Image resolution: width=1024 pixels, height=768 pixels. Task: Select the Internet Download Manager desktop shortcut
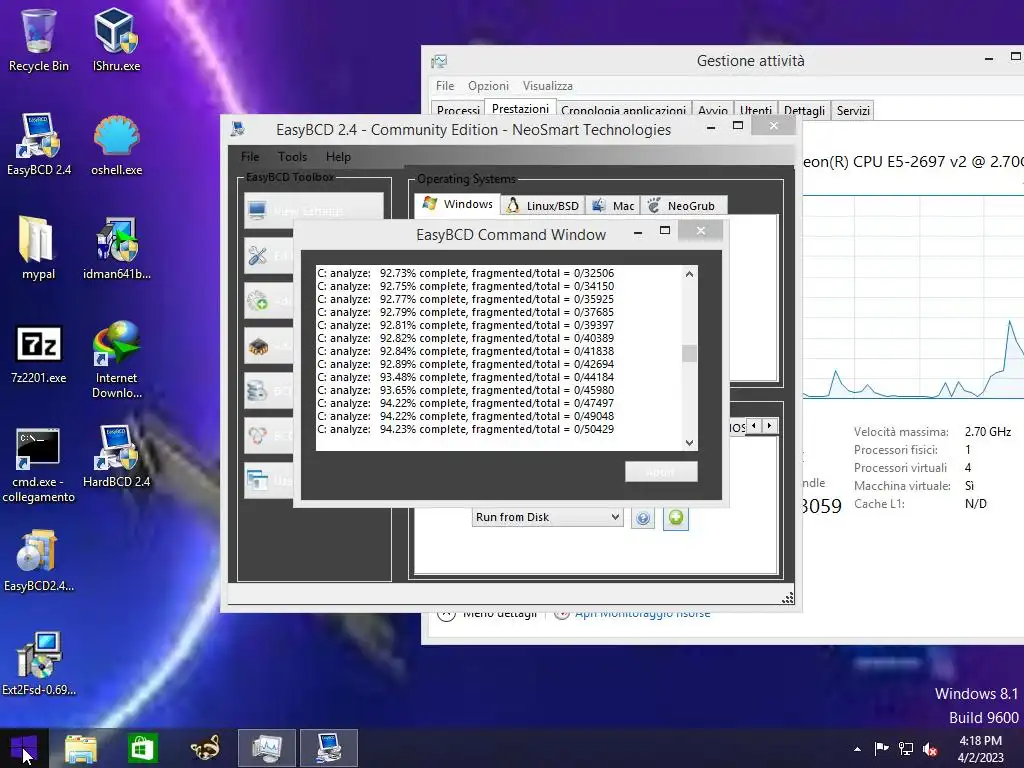coord(116,360)
